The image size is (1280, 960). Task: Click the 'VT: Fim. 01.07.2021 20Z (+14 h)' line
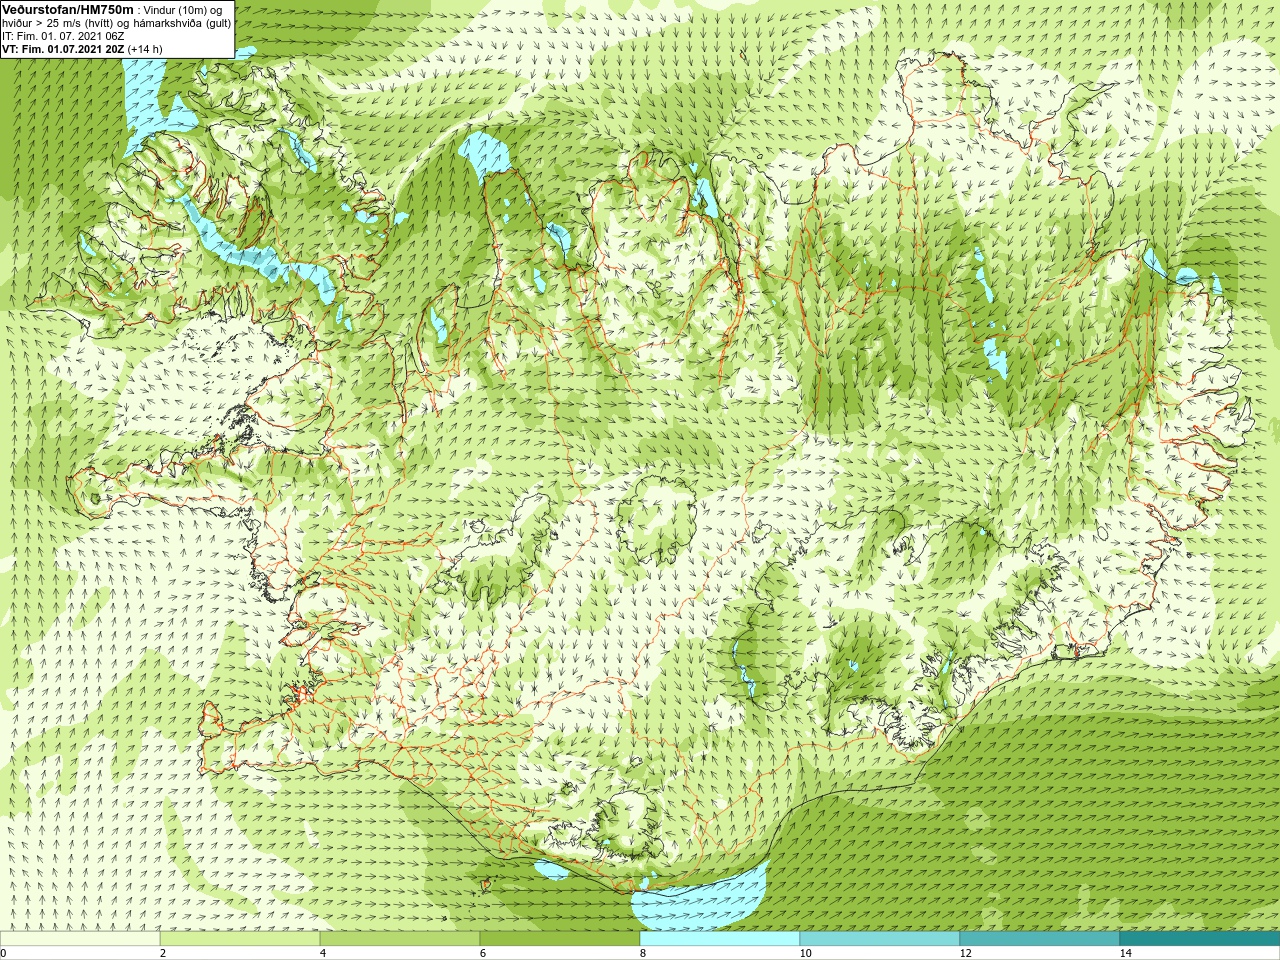[x=82, y=49]
